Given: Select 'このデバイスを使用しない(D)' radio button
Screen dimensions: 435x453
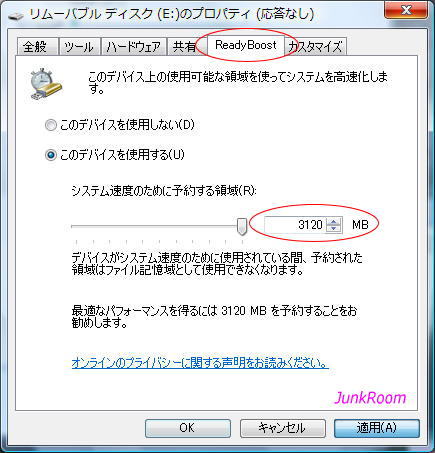Looking at the screenshot, I should tap(51, 125).
